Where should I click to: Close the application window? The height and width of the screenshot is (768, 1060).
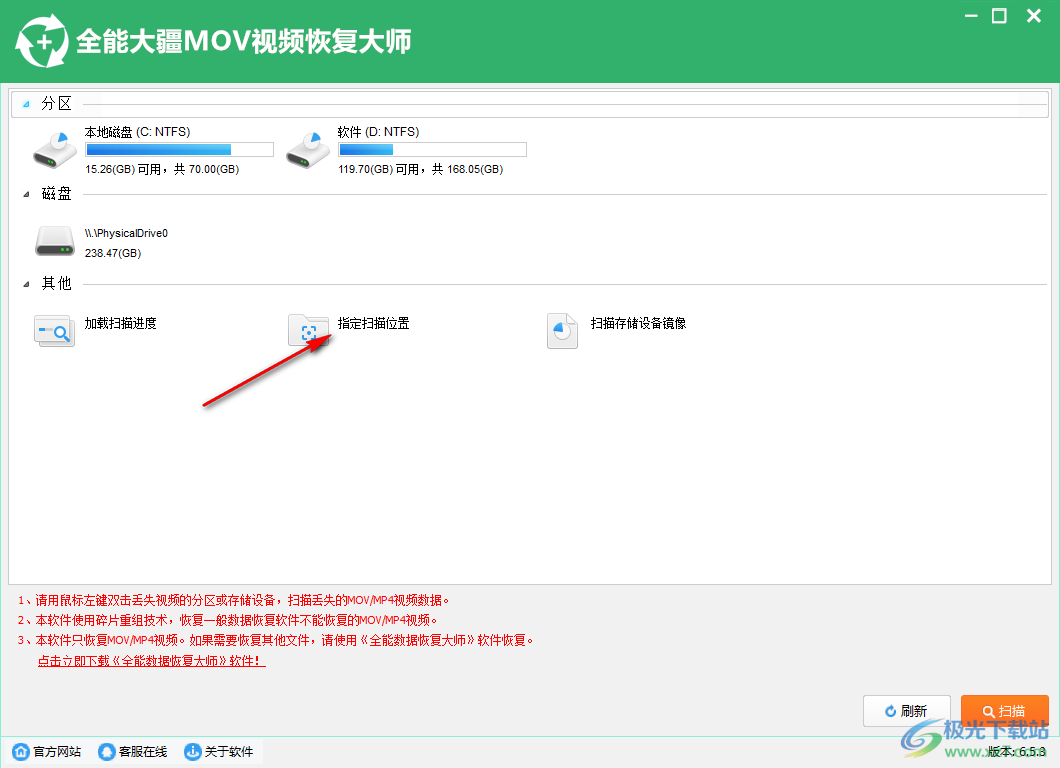click(1034, 16)
